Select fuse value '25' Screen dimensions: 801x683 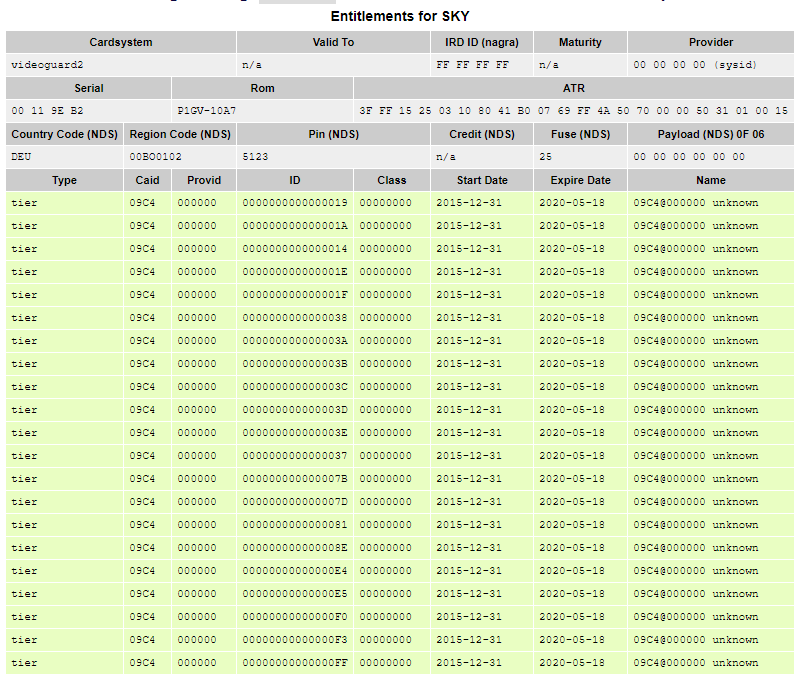546,157
